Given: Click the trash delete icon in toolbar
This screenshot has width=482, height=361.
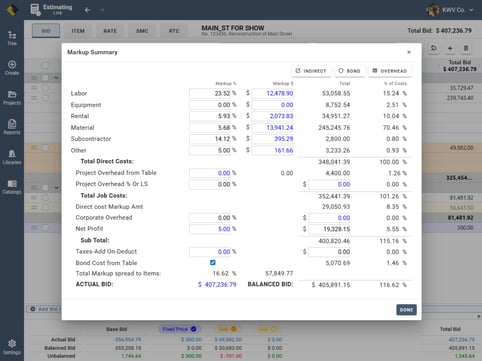Looking at the screenshot, I should (x=466, y=48).
